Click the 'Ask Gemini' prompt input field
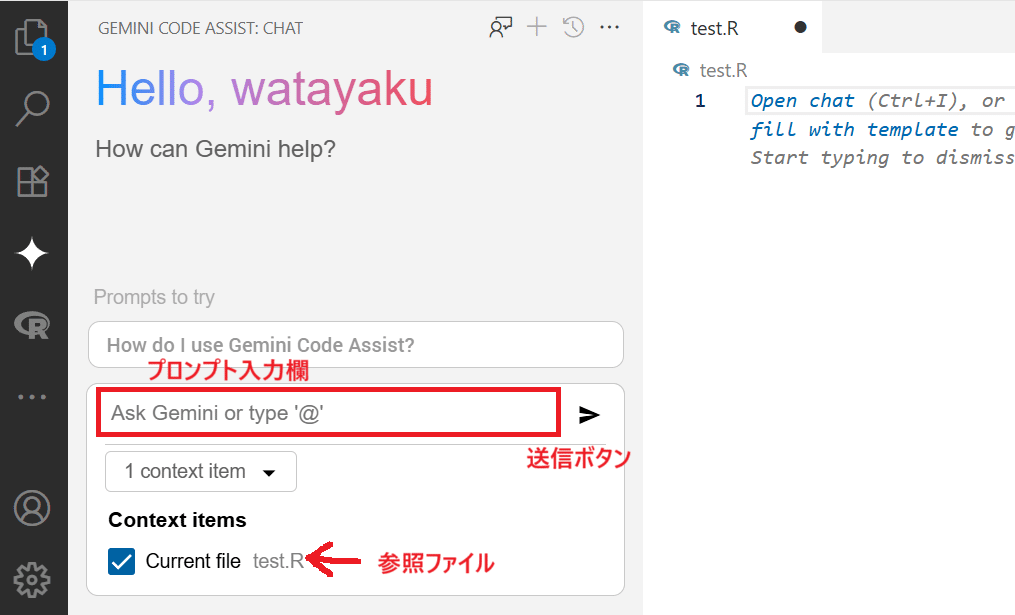This screenshot has height=615, width=1015. [x=327, y=412]
